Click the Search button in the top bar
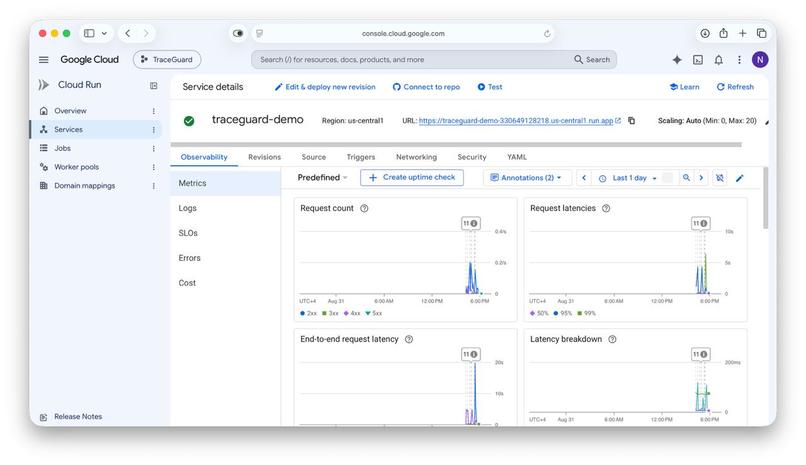 (592, 60)
